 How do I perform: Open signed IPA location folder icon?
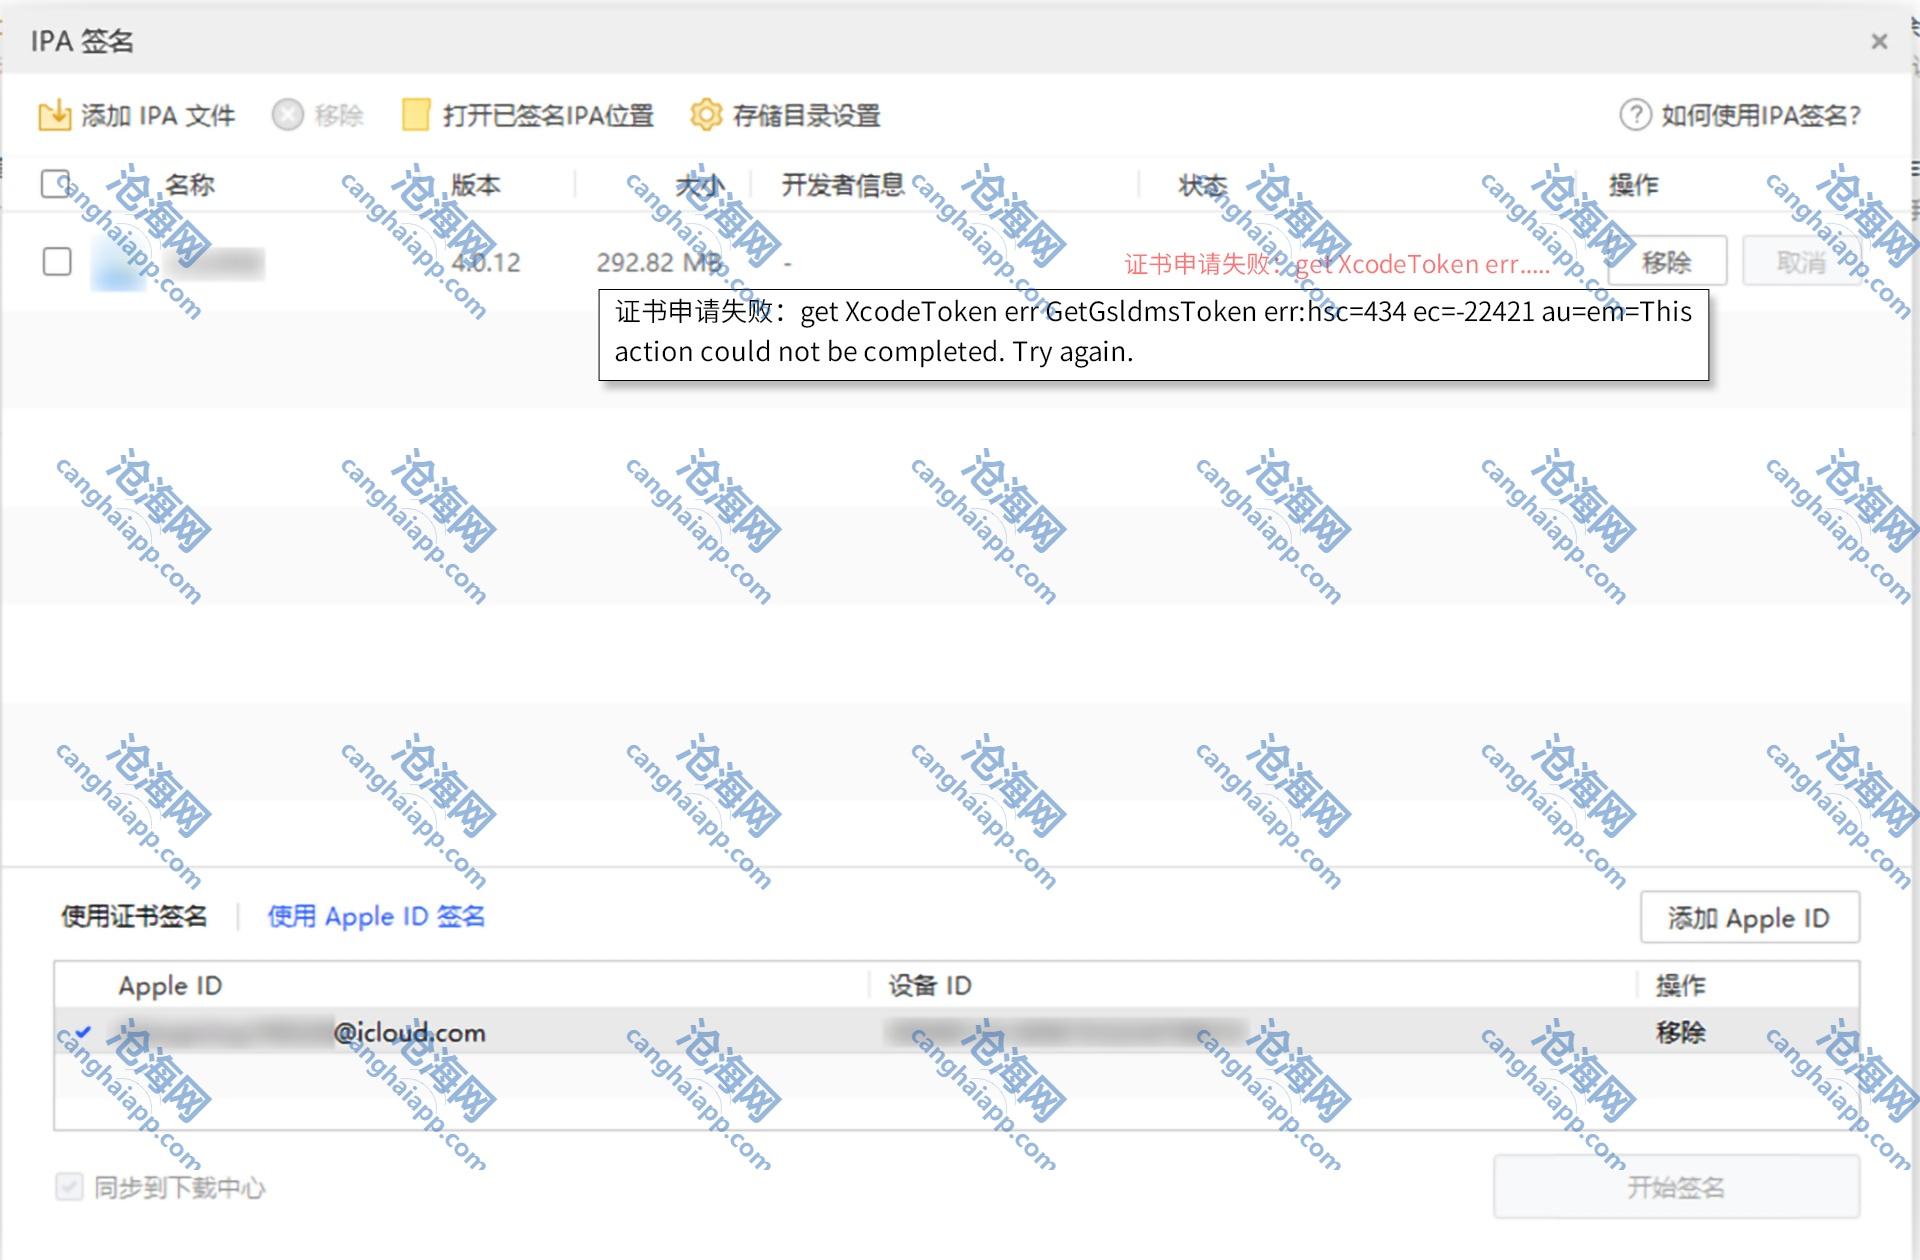(x=415, y=116)
